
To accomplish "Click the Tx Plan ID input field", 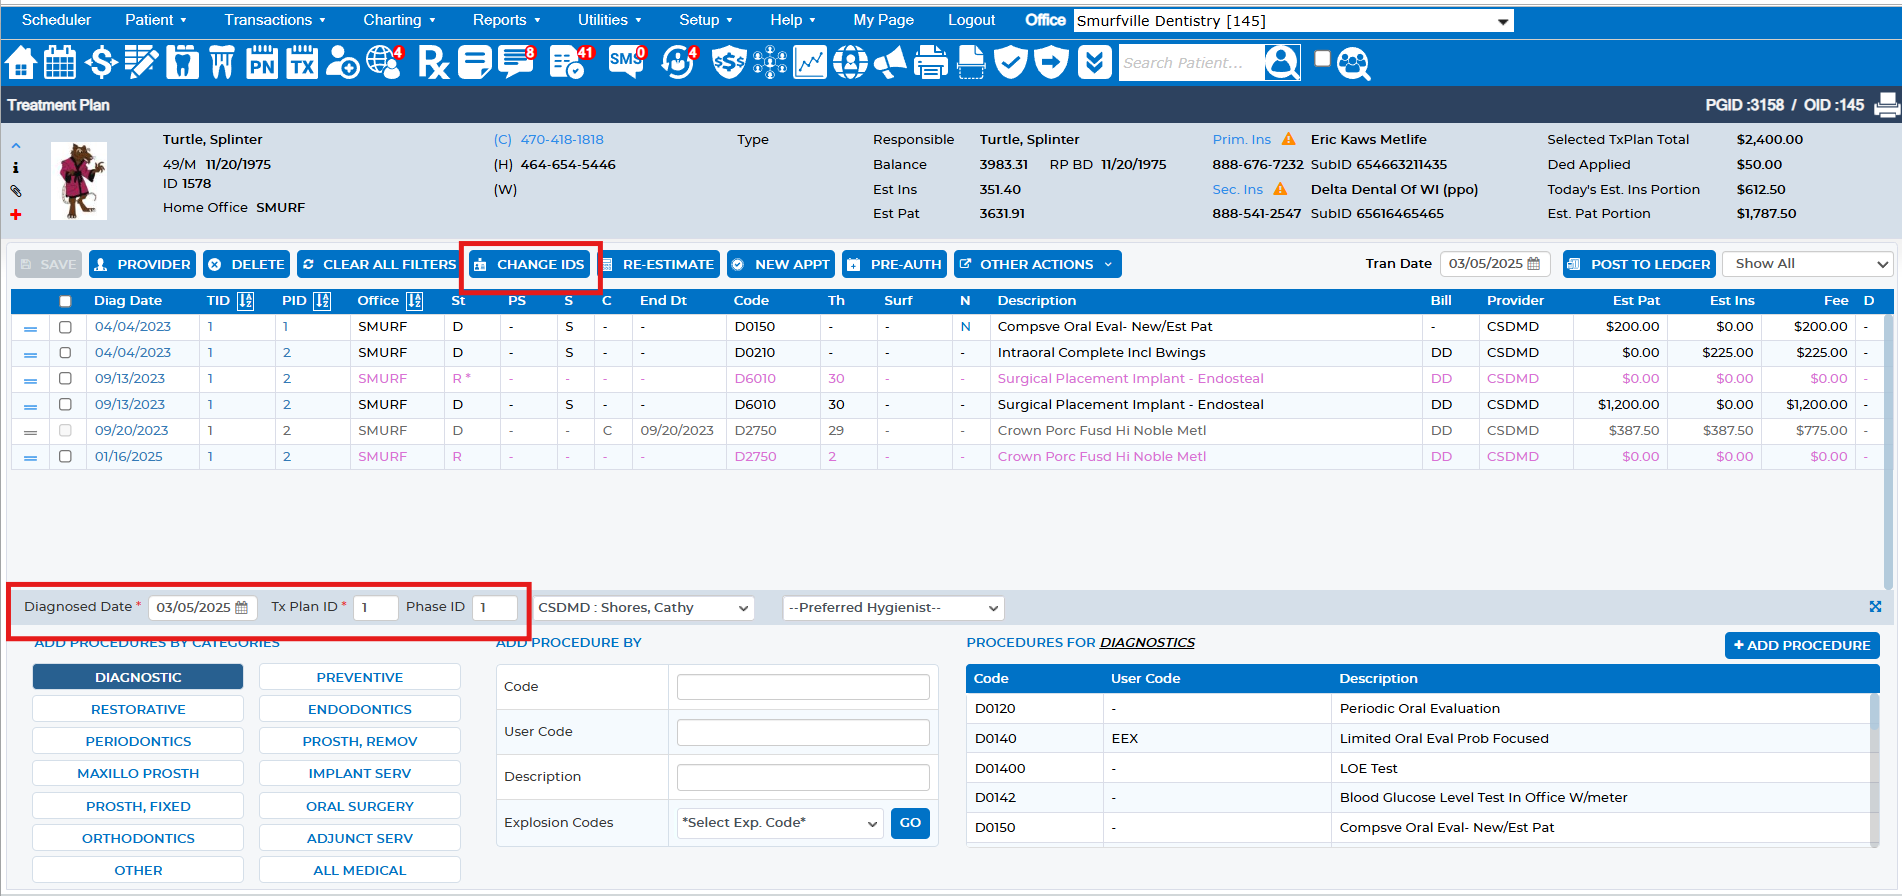I will pos(376,607).
